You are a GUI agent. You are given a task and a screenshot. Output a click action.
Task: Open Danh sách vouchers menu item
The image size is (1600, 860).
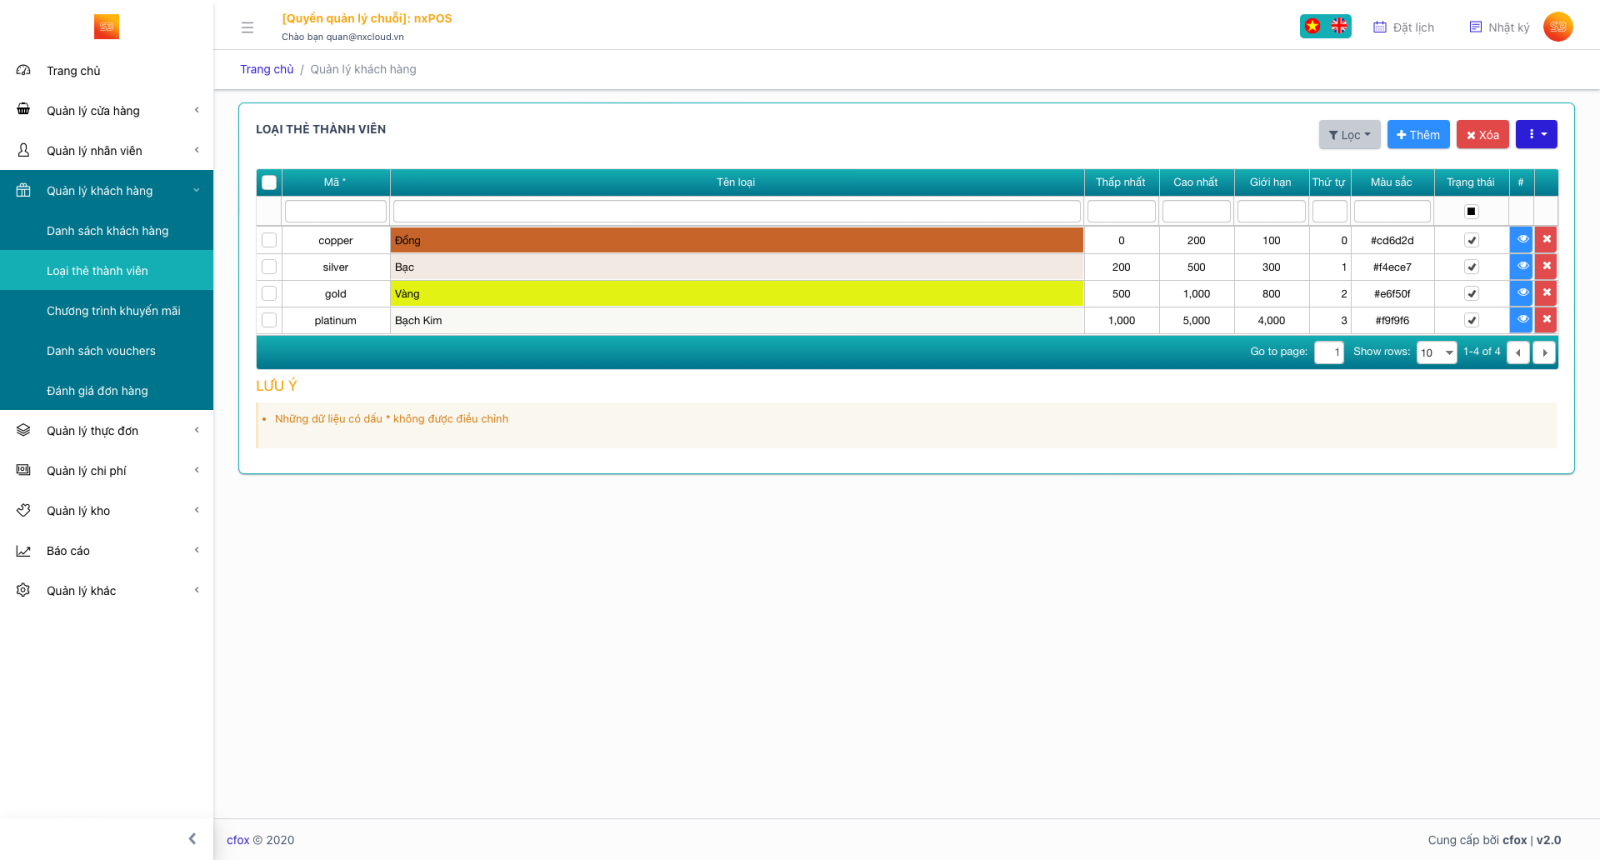[x=101, y=351]
